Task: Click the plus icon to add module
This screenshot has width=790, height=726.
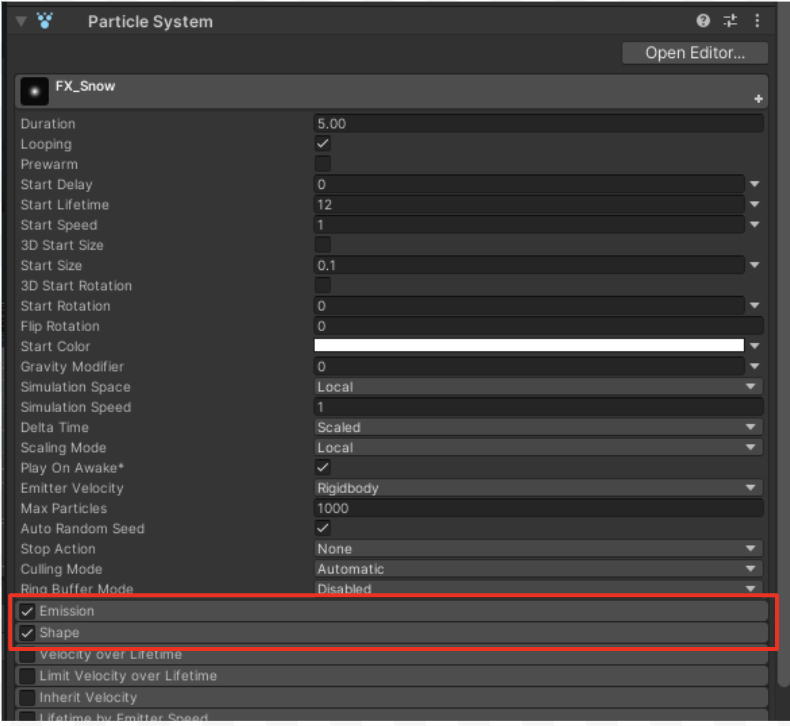Action: [x=758, y=99]
